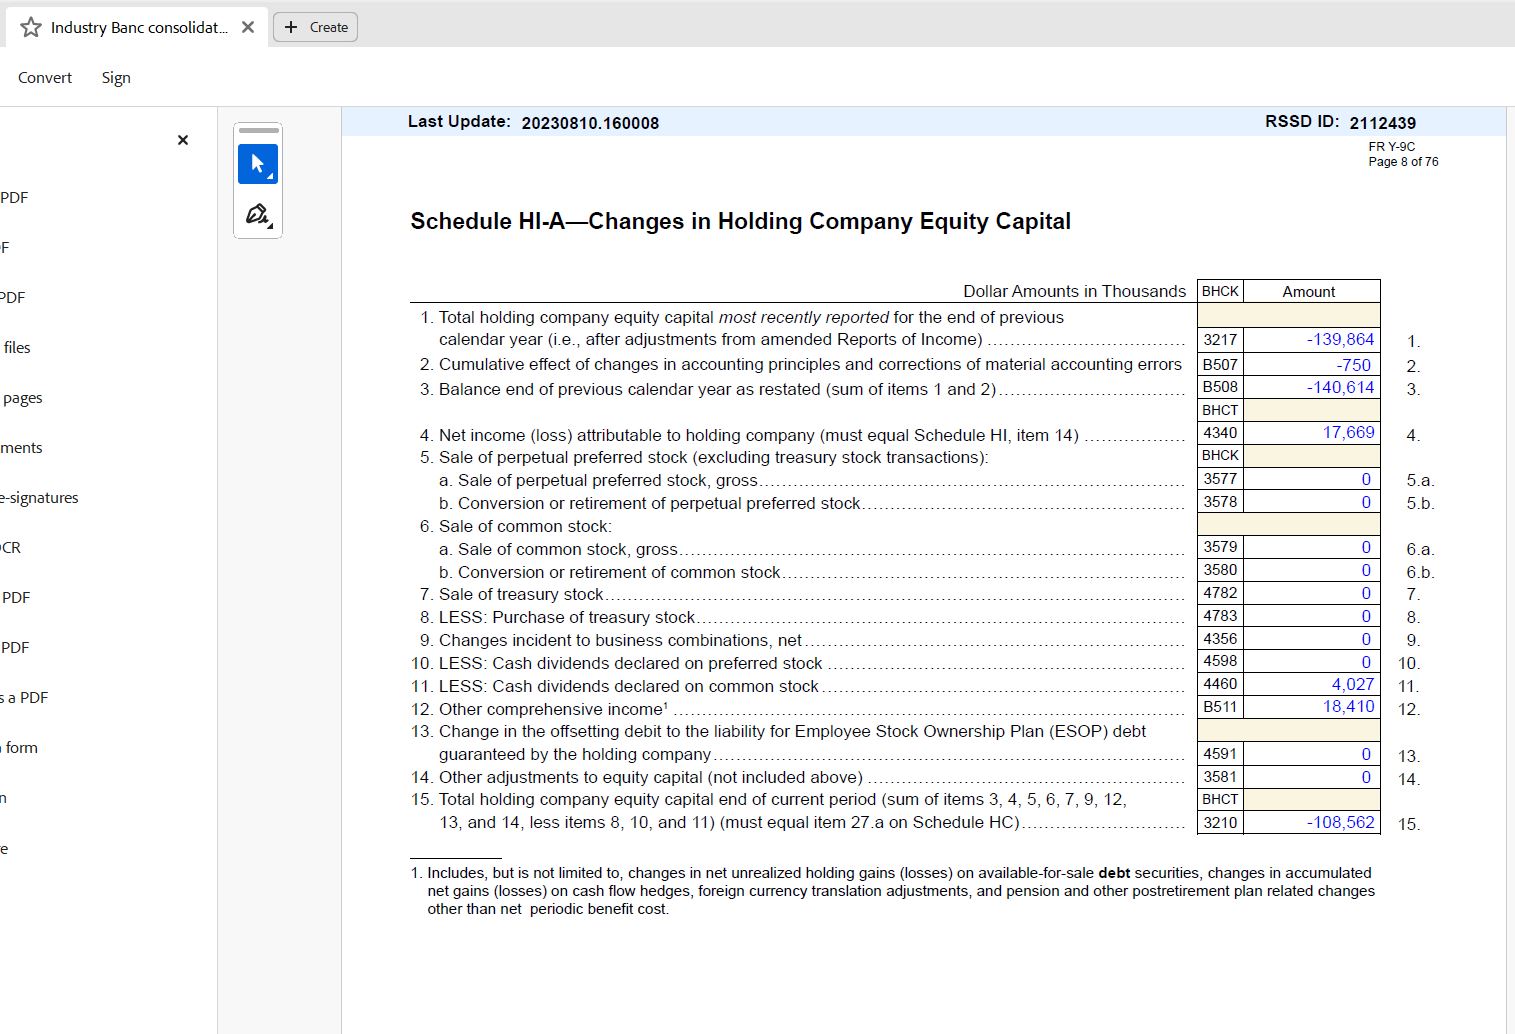The height and width of the screenshot is (1034, 1515).
Task: Click amount field -139,864 for item 1
Action: tap(1312, 339)
